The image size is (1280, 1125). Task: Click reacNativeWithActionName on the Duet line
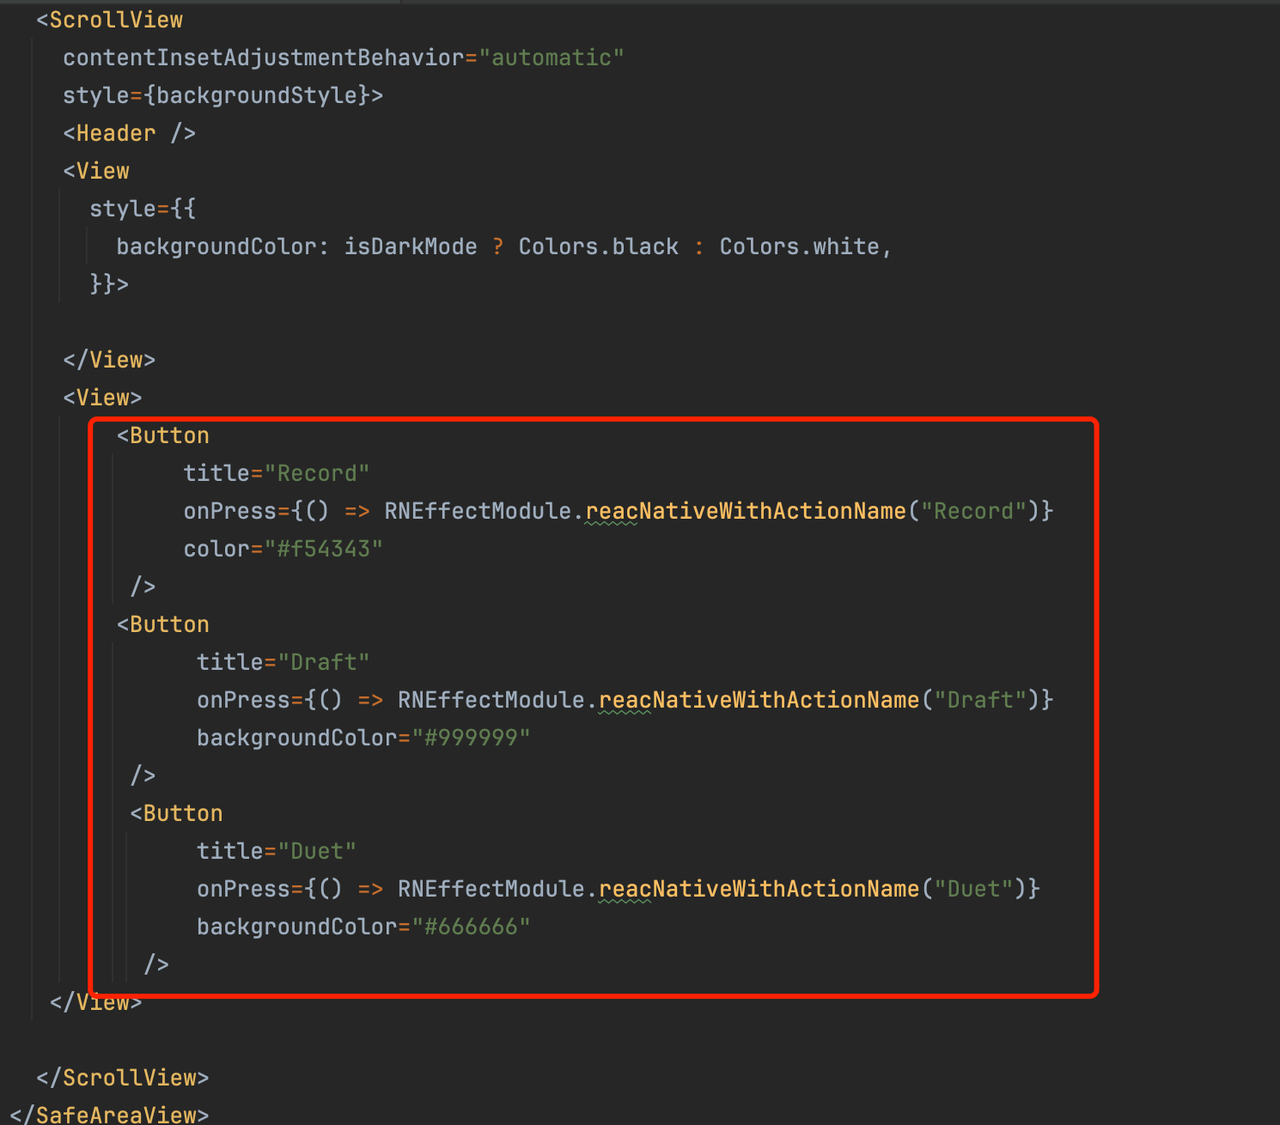[x=759, y=889]
